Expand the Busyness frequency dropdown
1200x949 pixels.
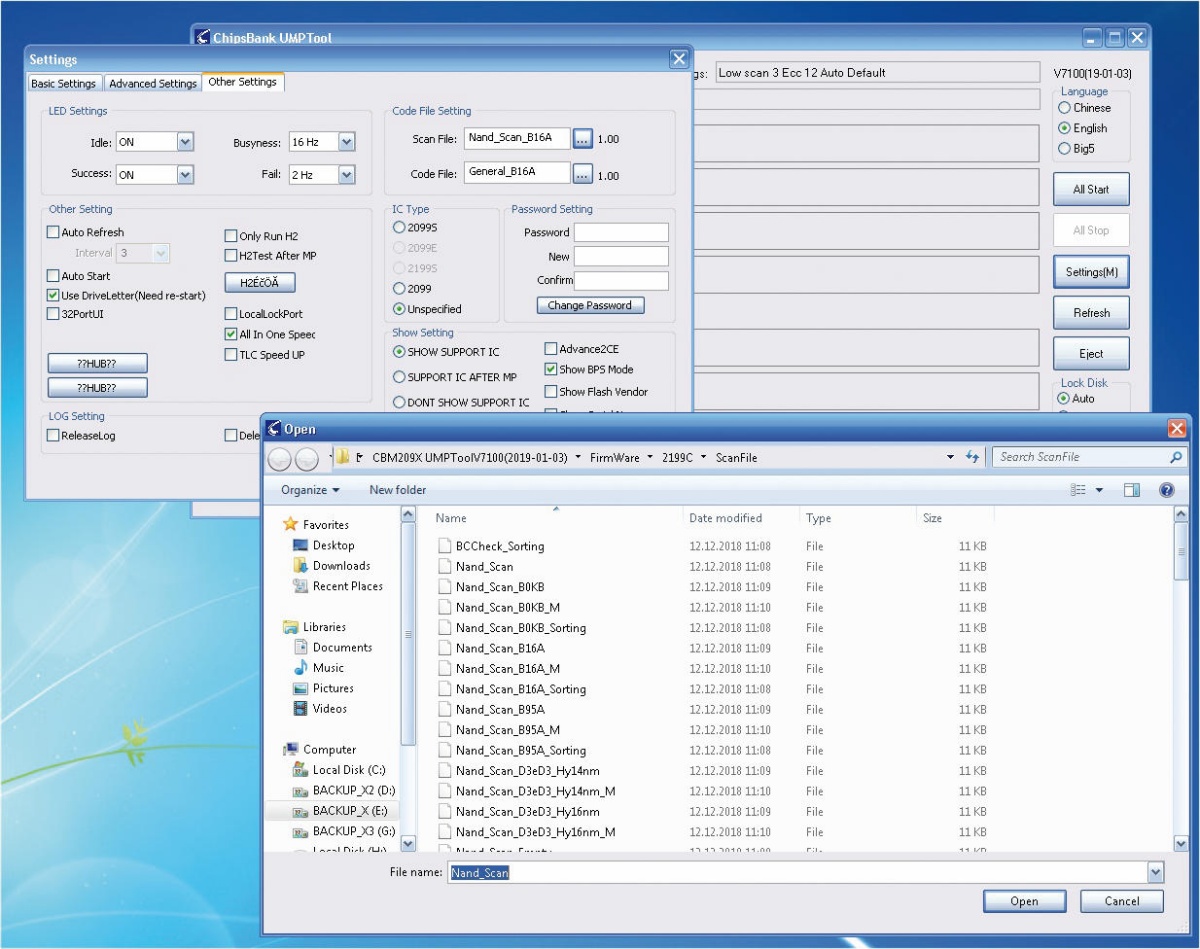pos(347,142)
